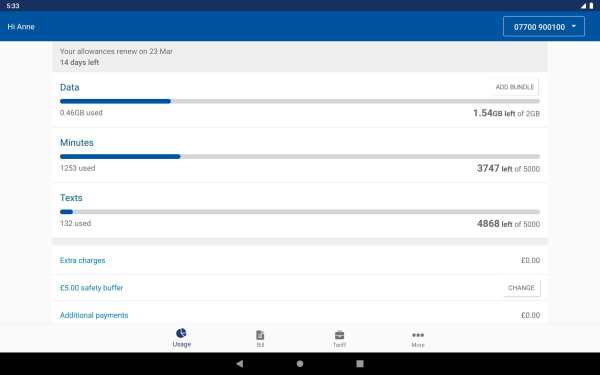Tap the Data section heading
The width and height of the screenshot is (600, 375).
pyautogui.click(x=70, y=87)
